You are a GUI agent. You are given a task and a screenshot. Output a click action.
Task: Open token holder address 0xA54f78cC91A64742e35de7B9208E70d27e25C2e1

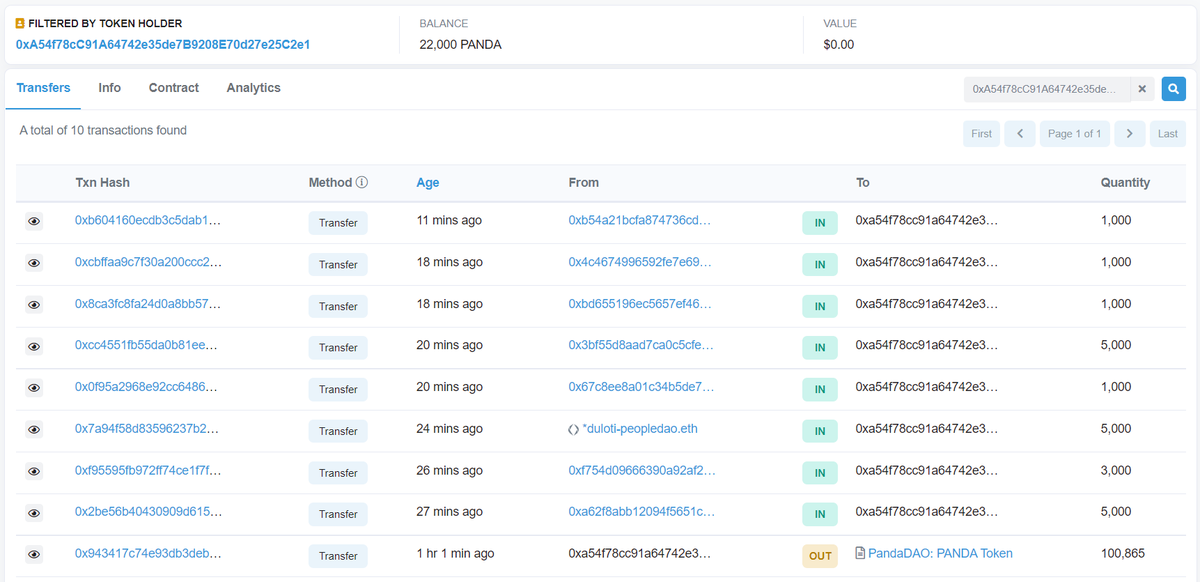(163, 44)
